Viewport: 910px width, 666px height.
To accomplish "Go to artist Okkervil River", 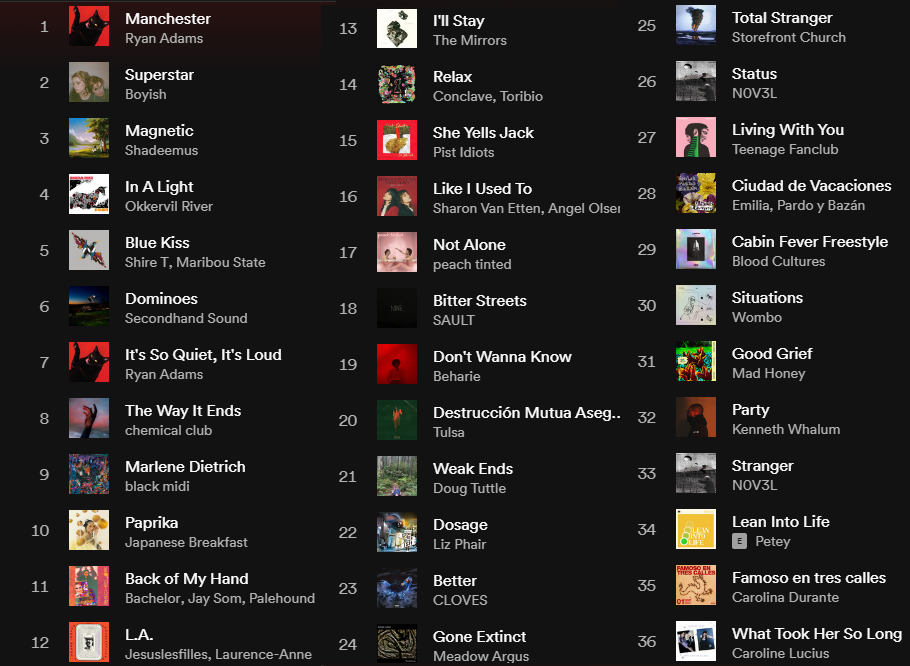I will click(x=169, y=207).
